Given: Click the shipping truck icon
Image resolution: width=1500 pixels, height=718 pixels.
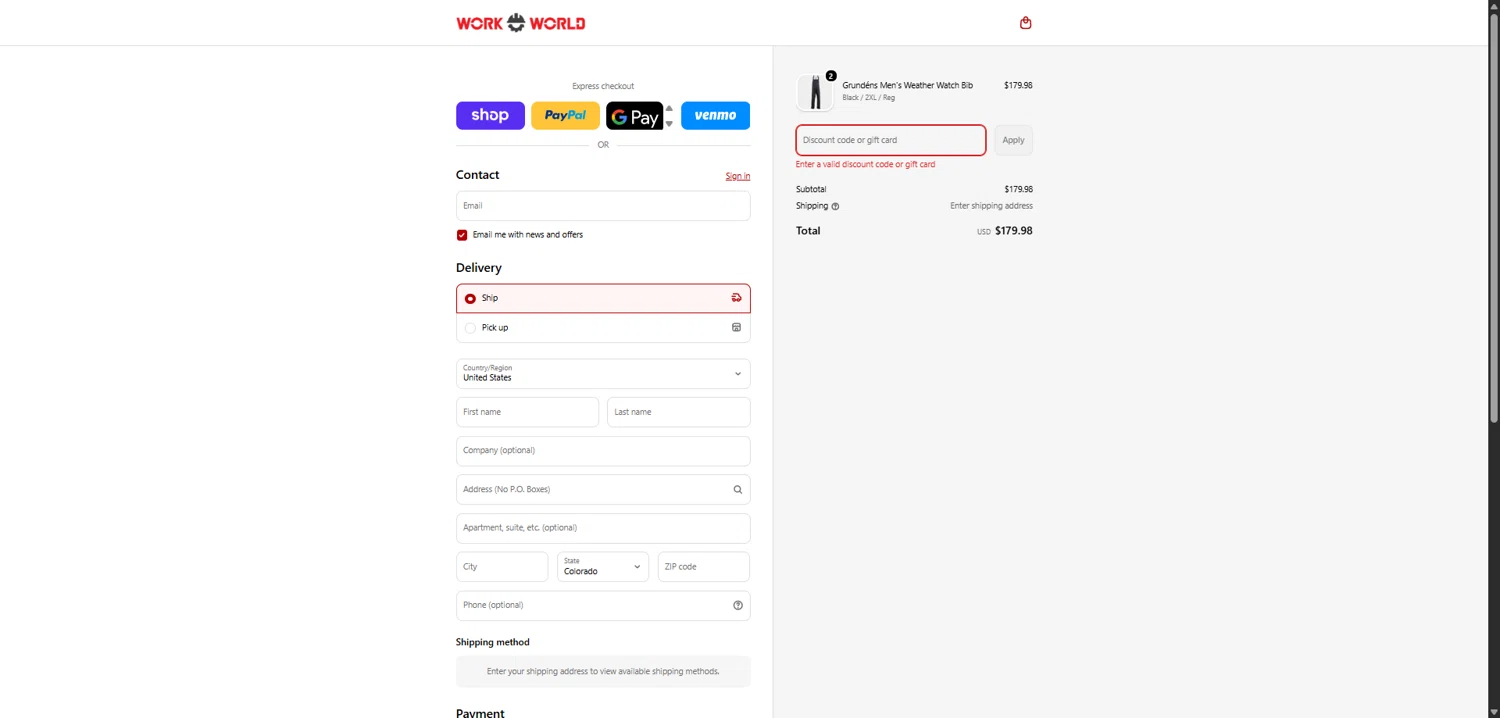Looking at the screenshot, I should pos(737,298).
